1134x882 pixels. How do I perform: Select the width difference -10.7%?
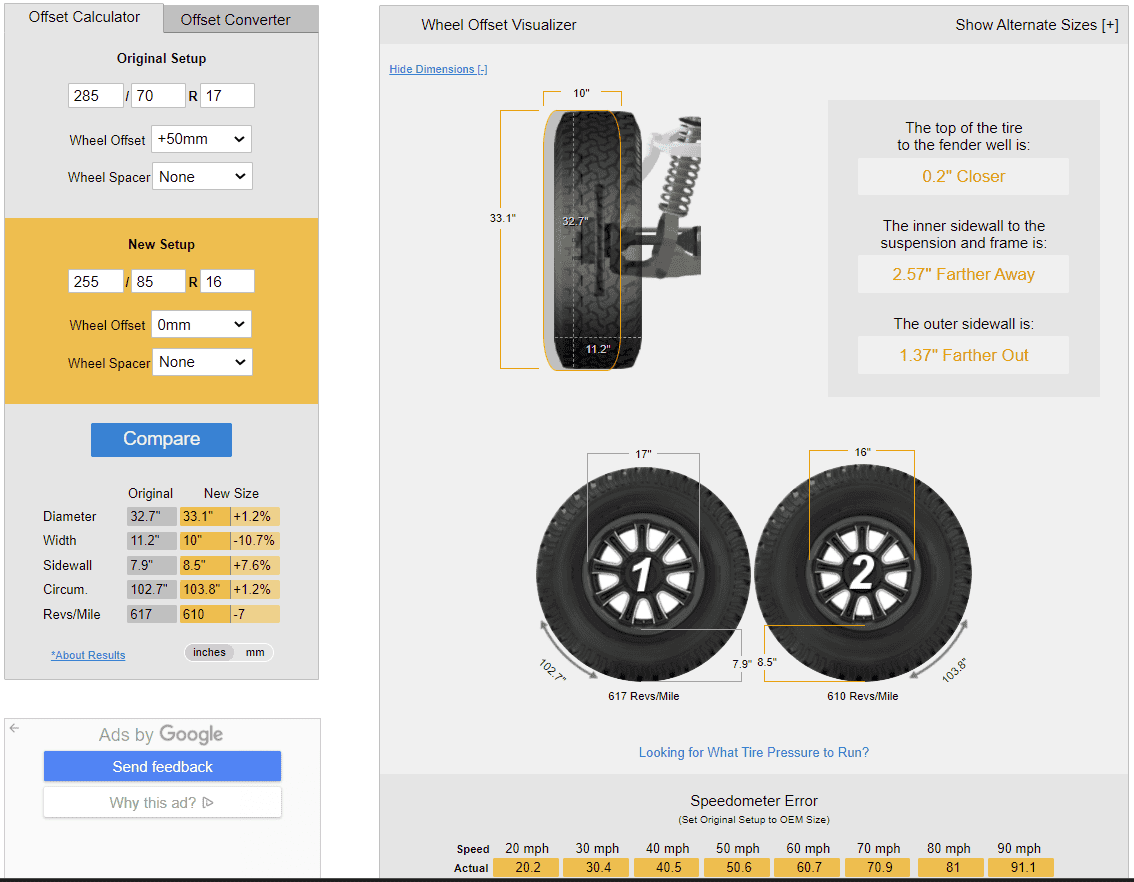click(x=255, y=540)
